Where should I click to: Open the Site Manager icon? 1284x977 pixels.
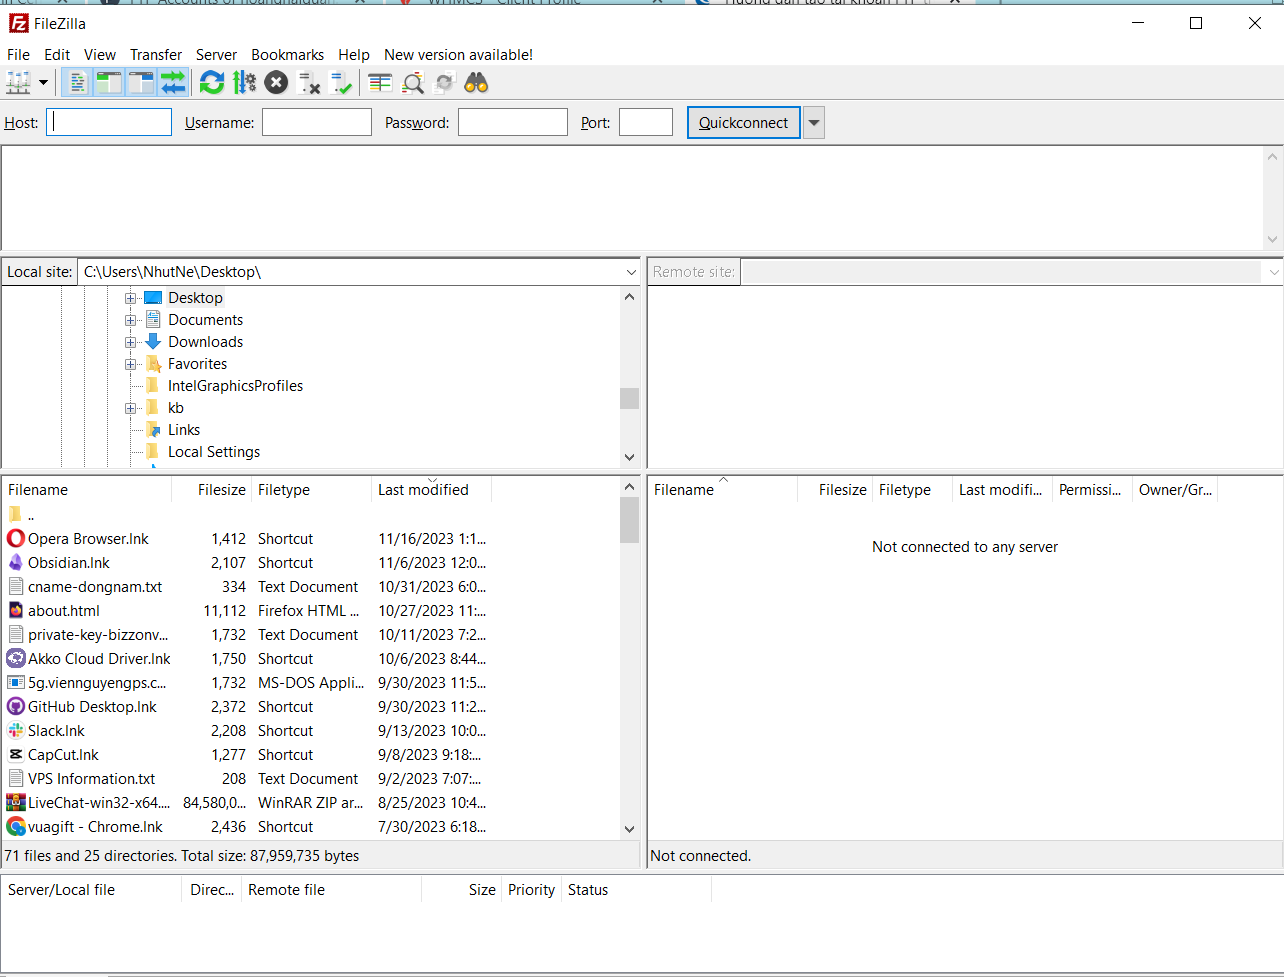point(19,83)
